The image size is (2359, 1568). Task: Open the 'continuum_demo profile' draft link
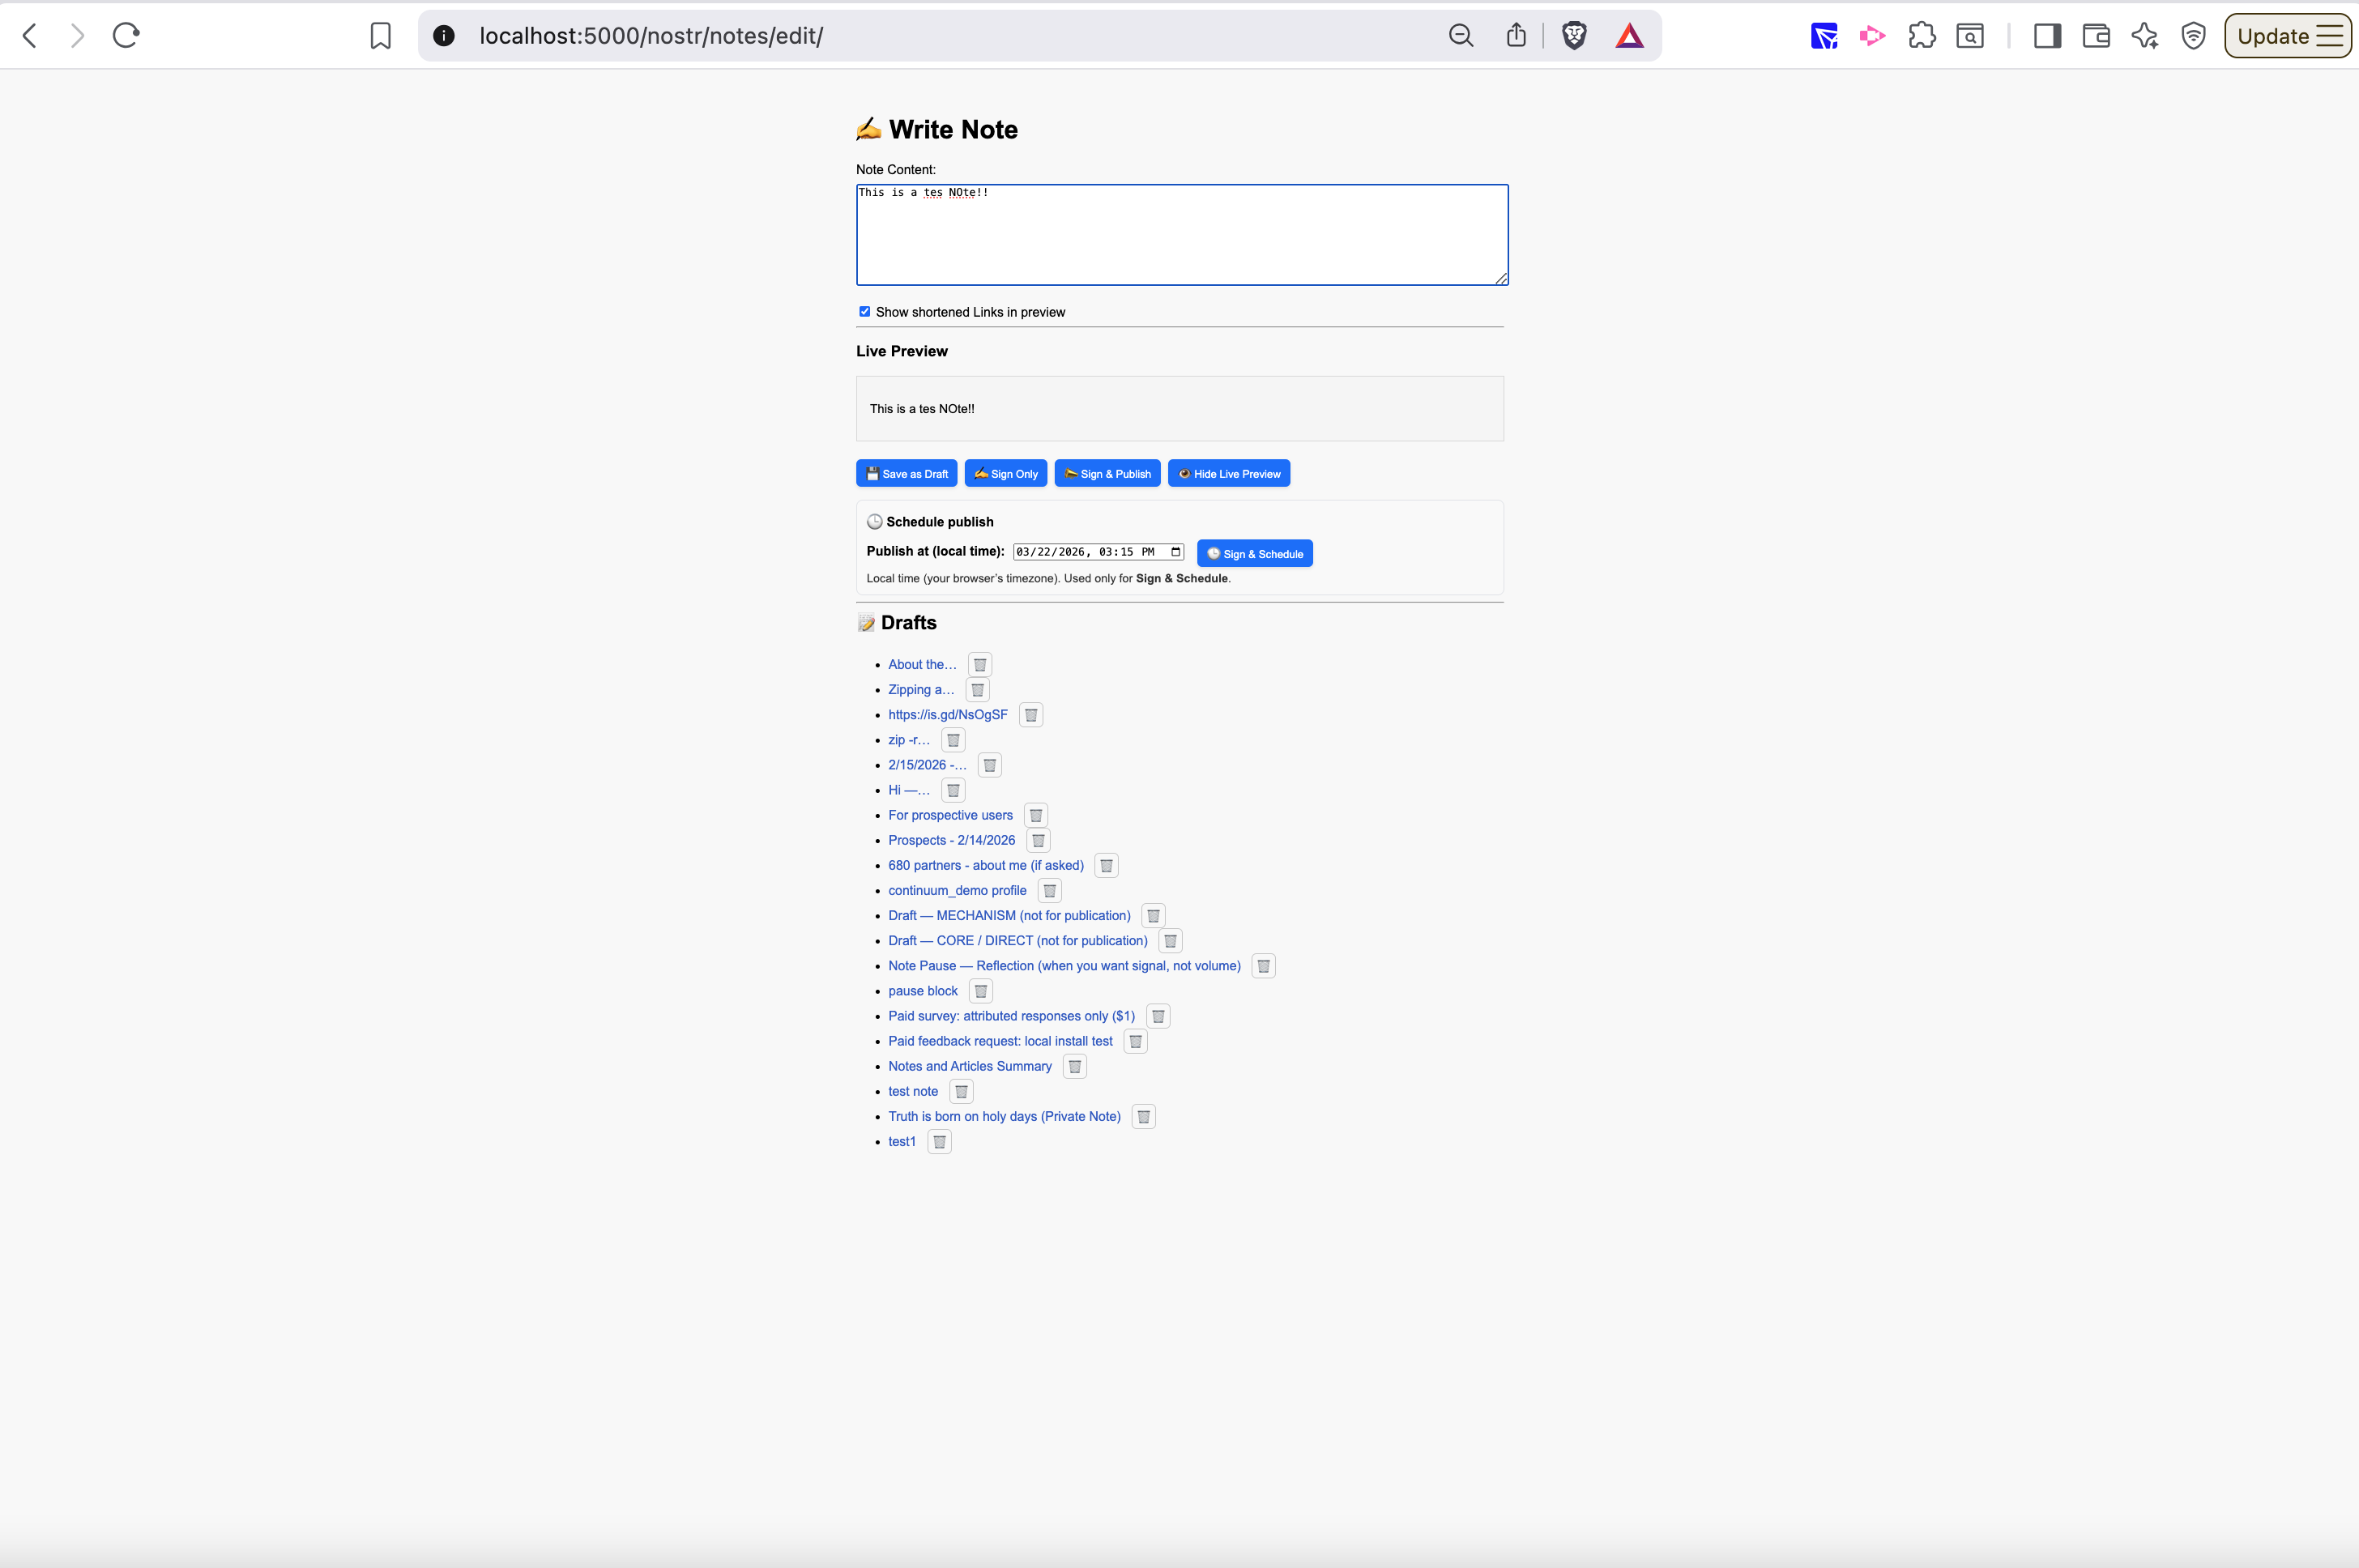pos(957,891)
